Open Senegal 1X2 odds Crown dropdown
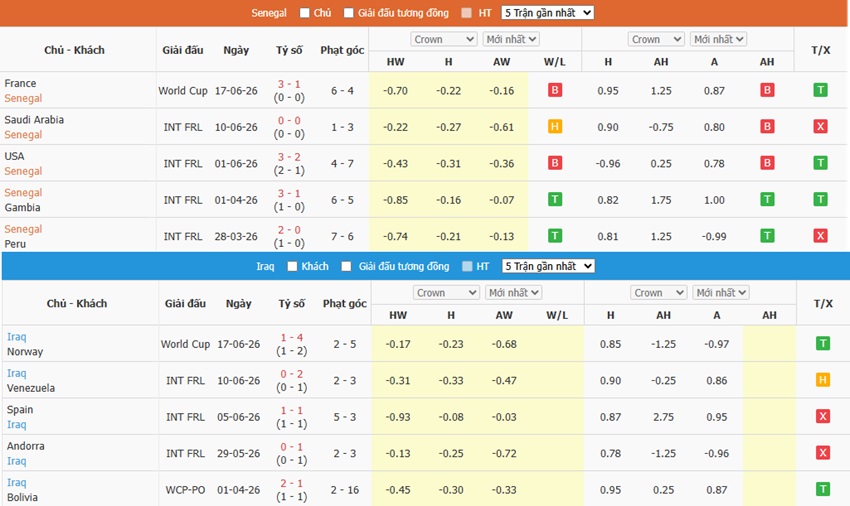 pyautogui.click(x=443, y=39)
